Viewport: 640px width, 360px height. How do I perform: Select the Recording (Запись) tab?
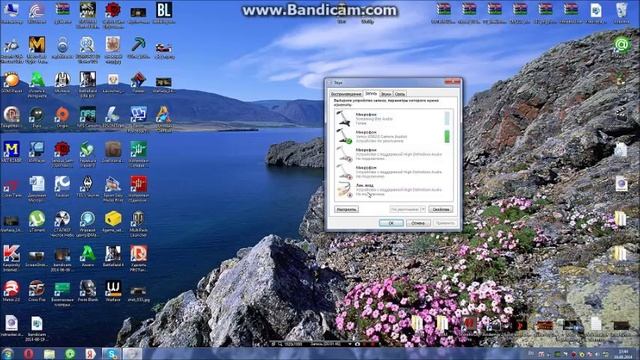pos(371,93)
